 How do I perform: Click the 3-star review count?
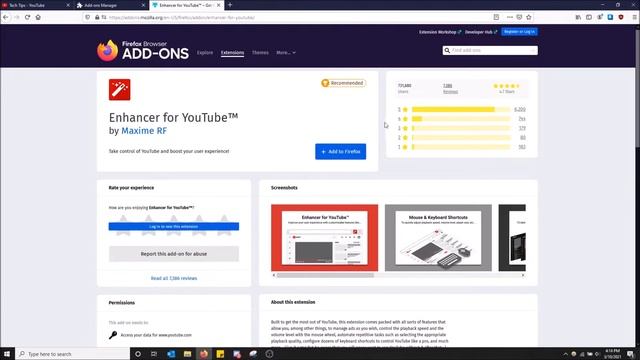[522, 128]
